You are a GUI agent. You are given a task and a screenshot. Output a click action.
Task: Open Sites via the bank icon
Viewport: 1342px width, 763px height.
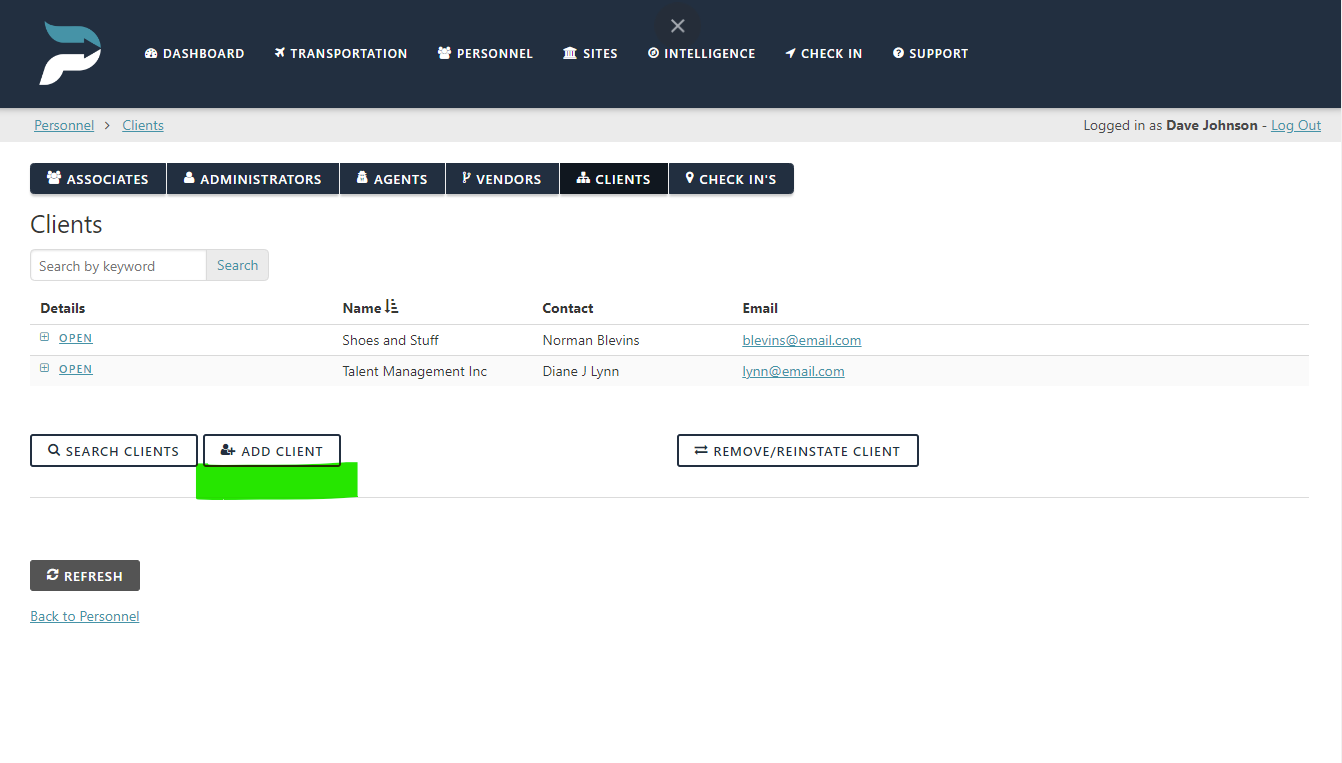pos(568,53)
